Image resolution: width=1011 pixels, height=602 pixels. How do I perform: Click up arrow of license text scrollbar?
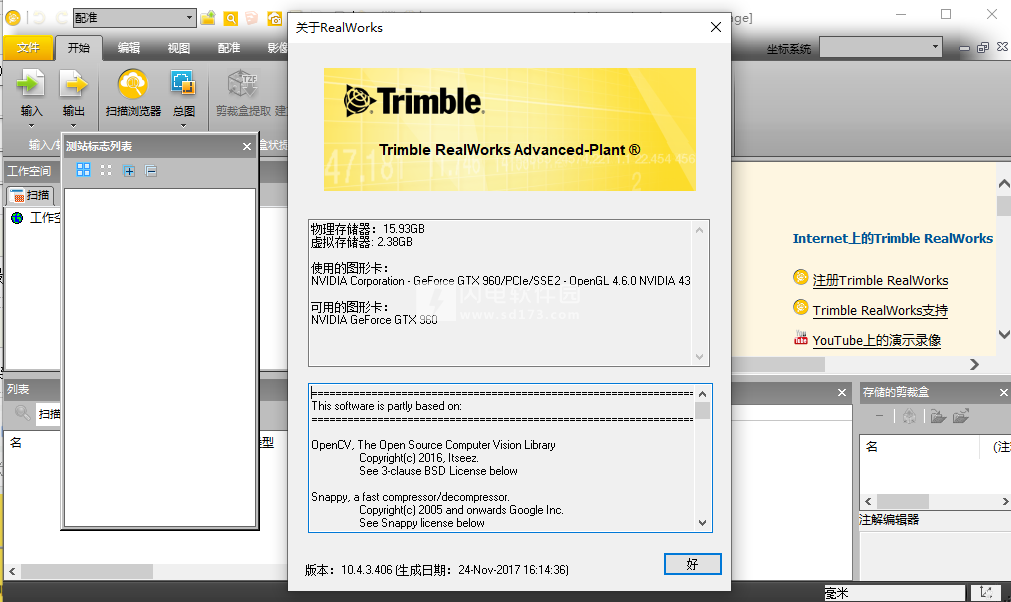point(702,394)
